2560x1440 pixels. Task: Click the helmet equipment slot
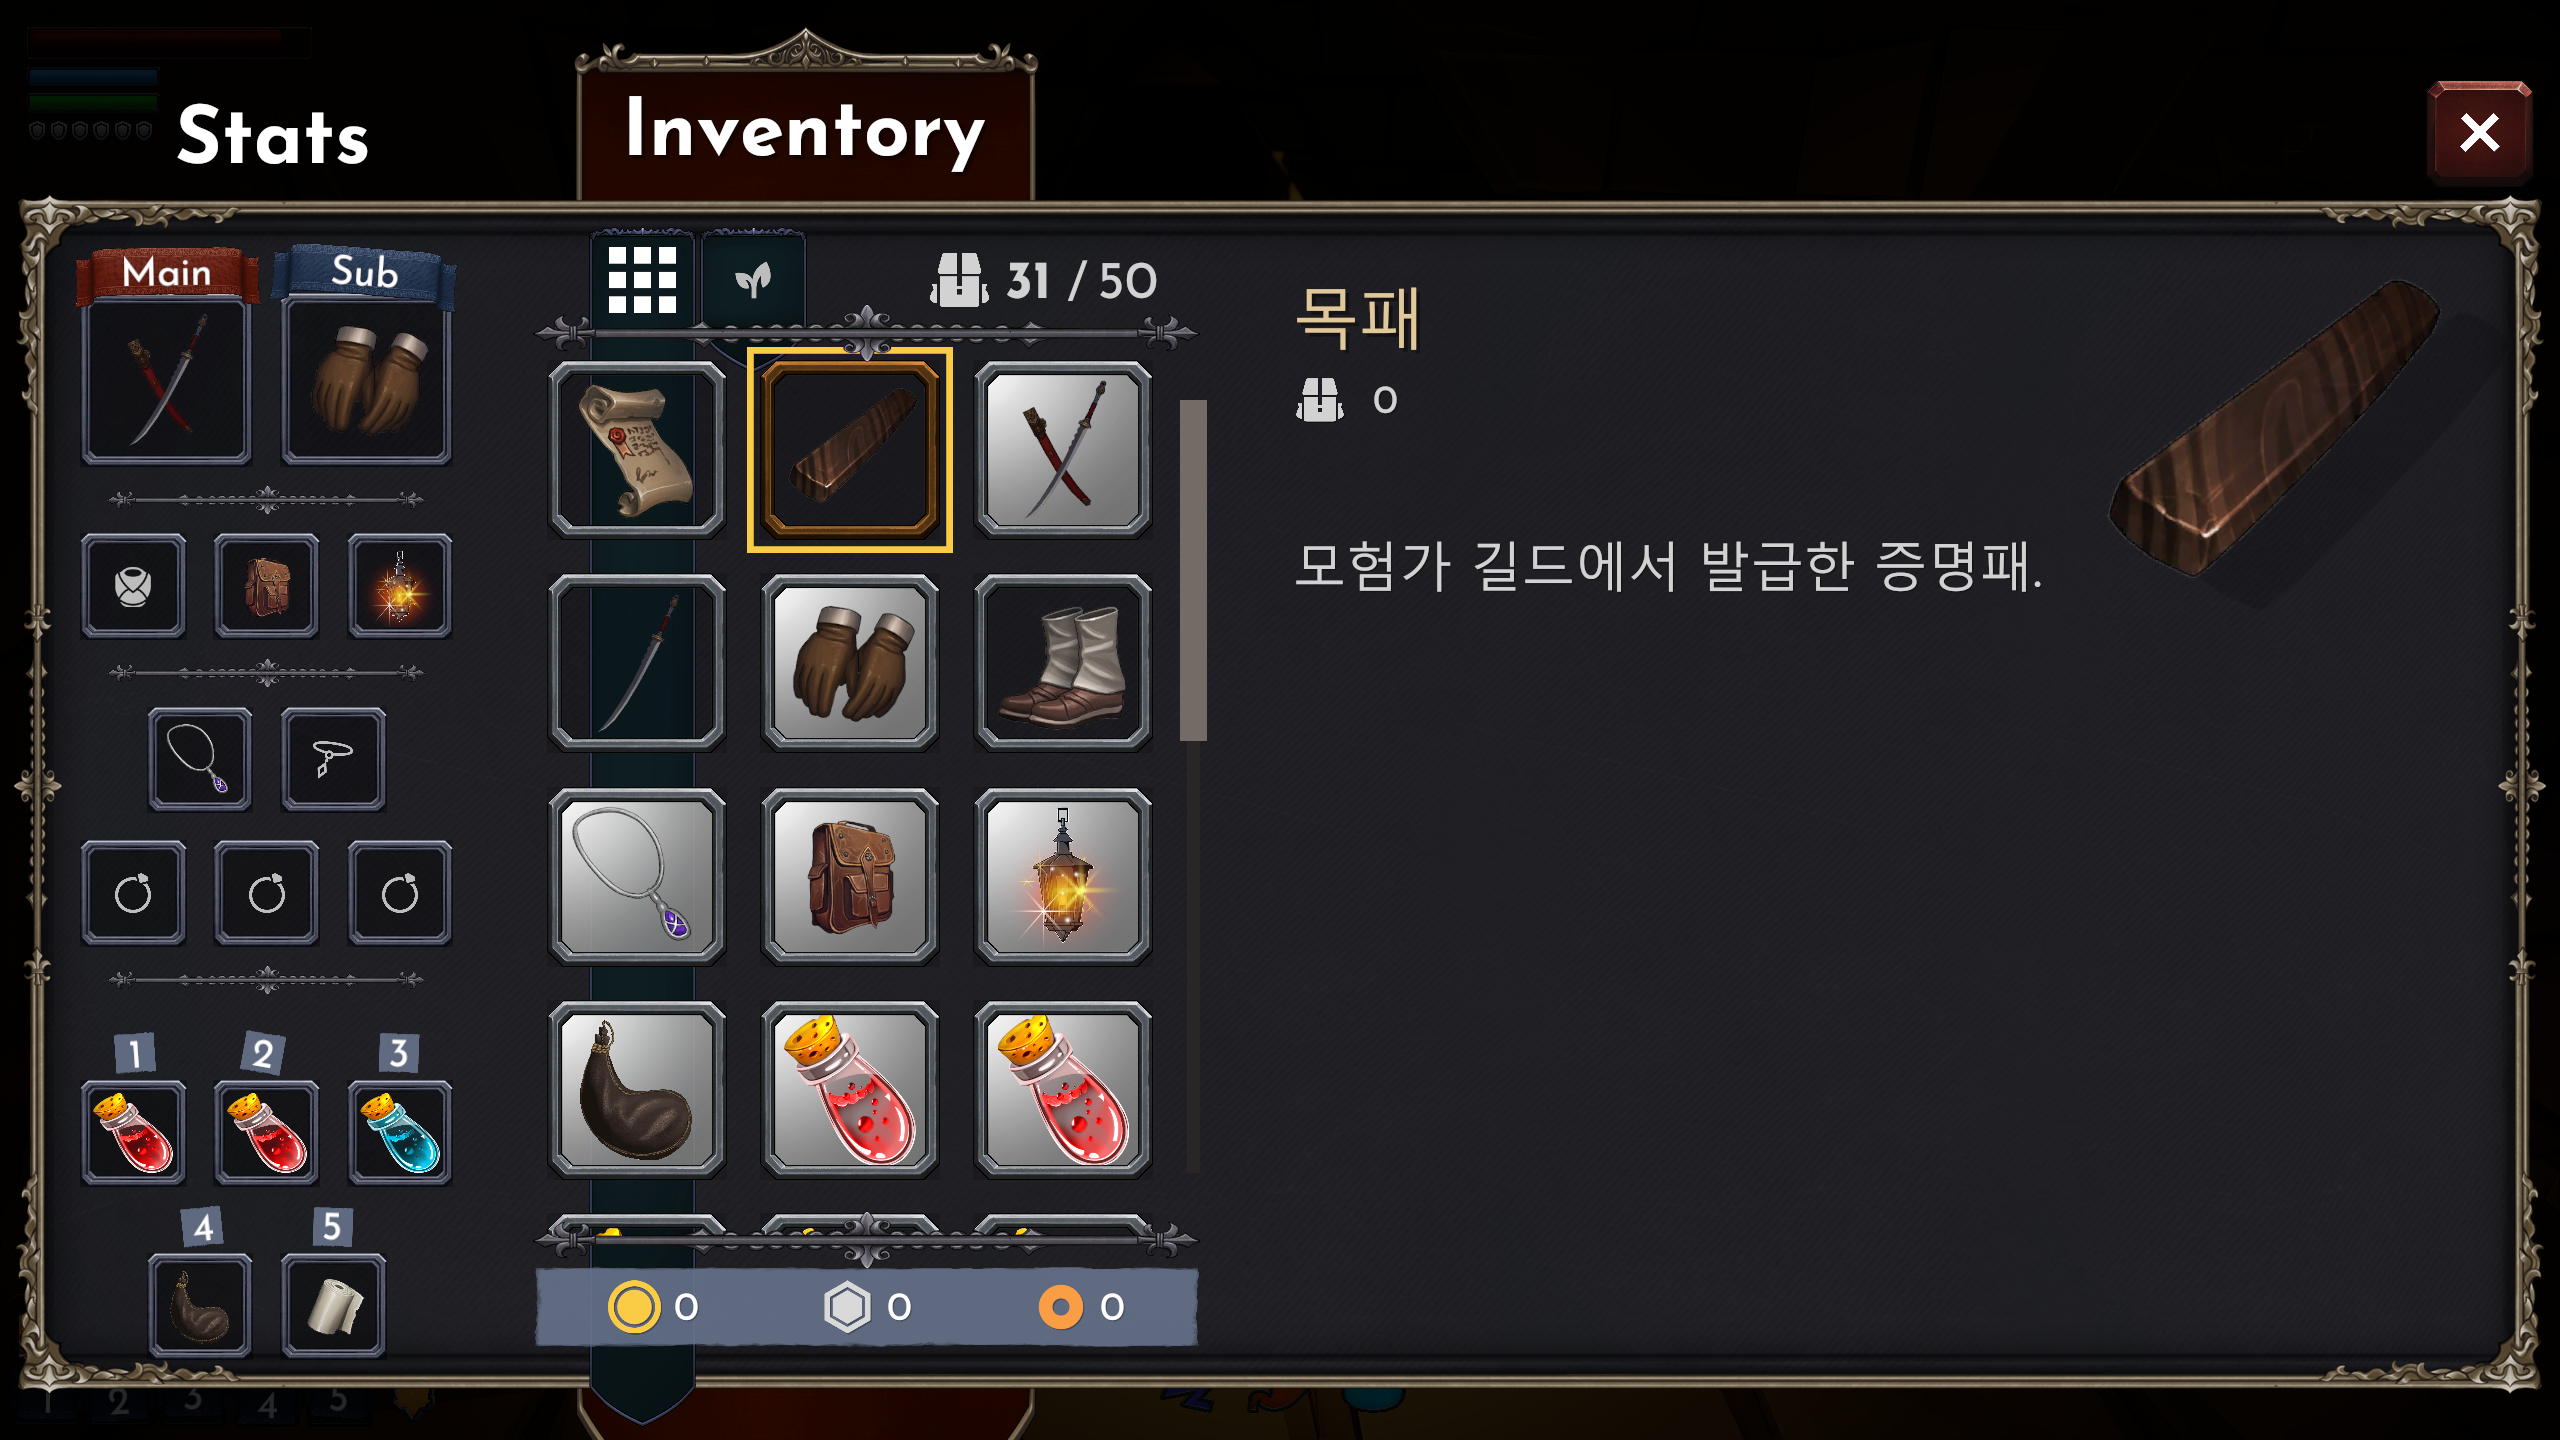133,586
